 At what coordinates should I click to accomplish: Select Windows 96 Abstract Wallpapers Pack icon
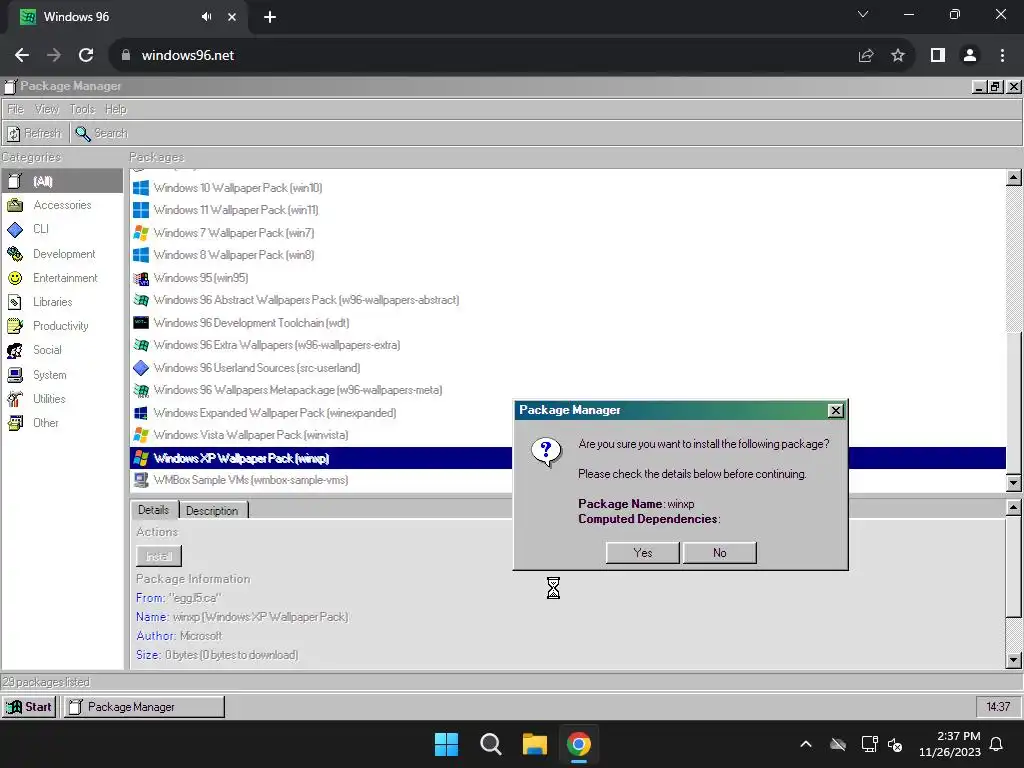coord(140,300)
